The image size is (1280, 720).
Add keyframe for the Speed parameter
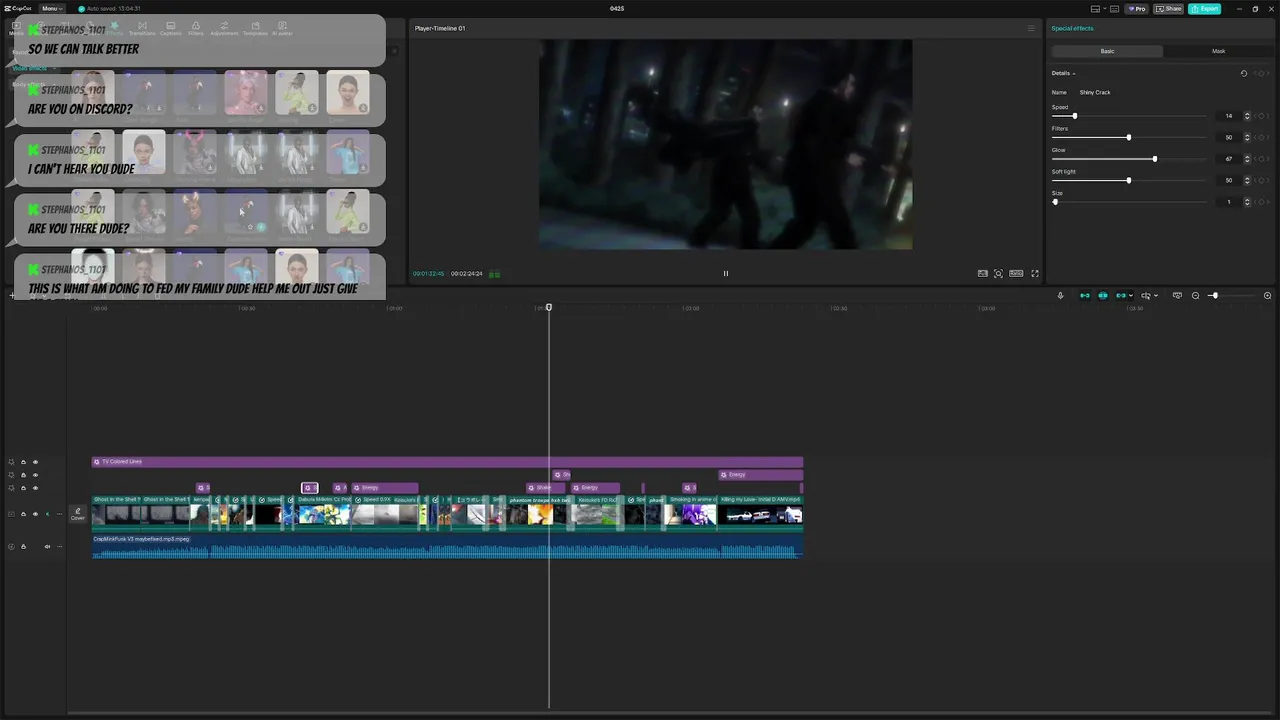pyautogui.click(x=1262, y=116)
